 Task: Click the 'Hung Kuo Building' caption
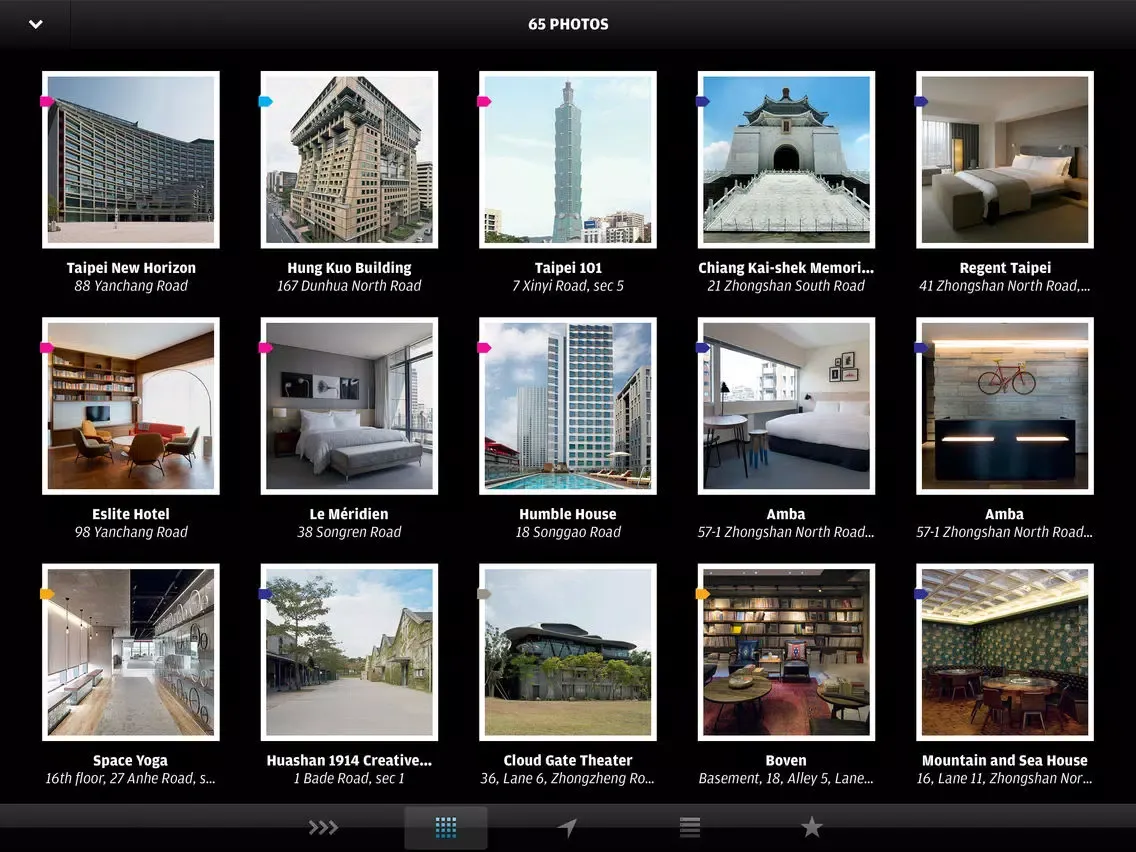point(349,268)
